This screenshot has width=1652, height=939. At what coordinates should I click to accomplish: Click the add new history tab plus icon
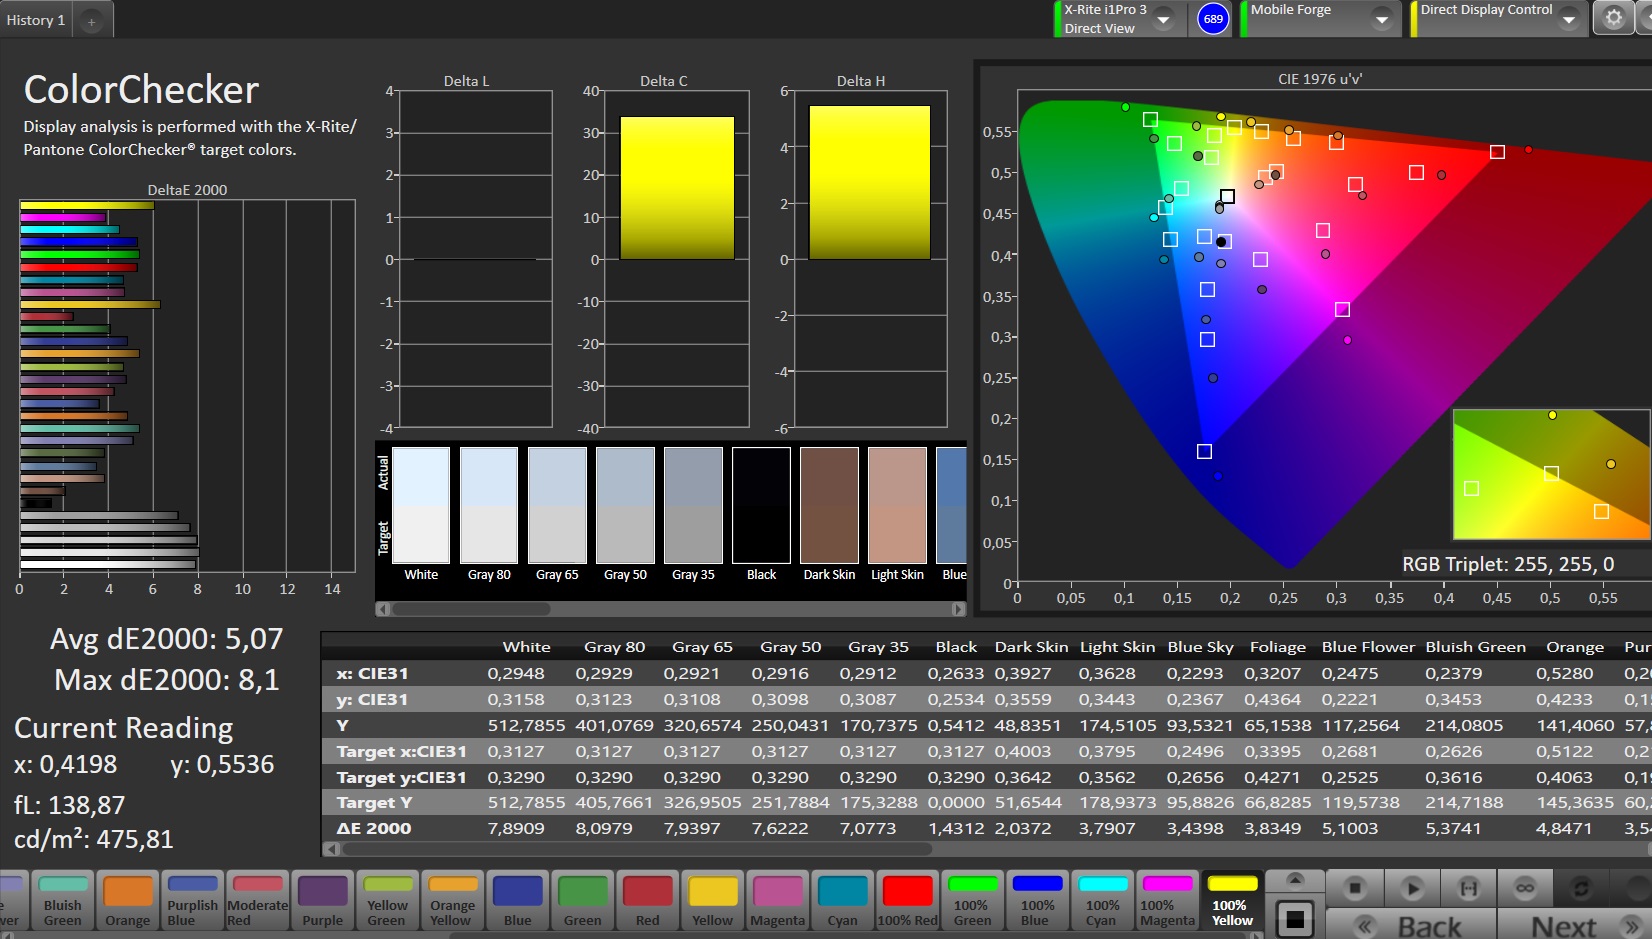point(91,21)
